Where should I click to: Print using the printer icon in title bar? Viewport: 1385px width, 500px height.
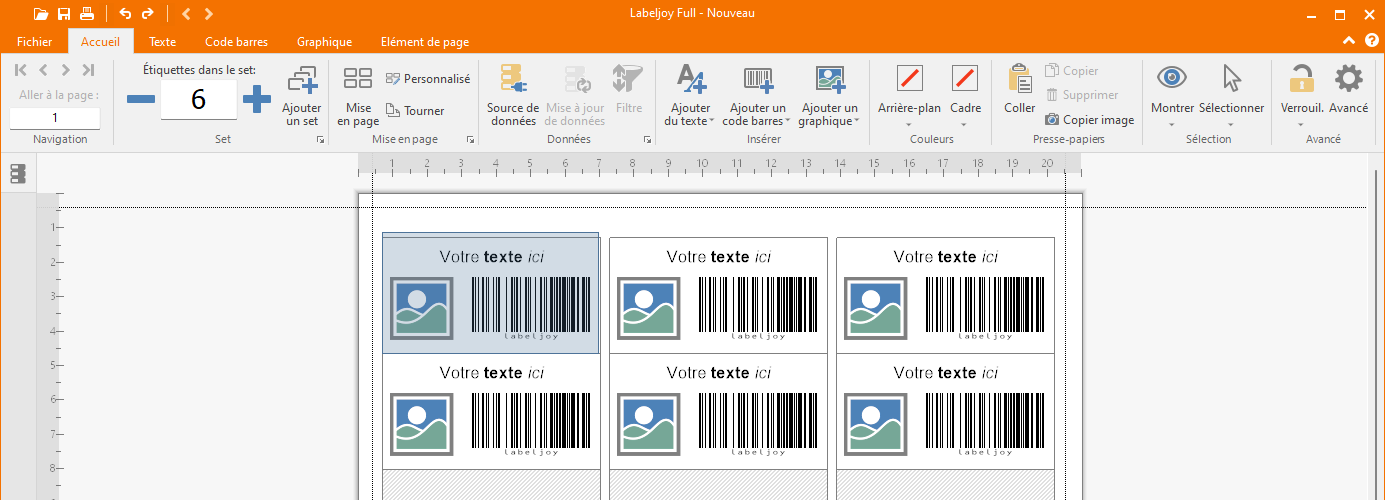pos(87,14)
